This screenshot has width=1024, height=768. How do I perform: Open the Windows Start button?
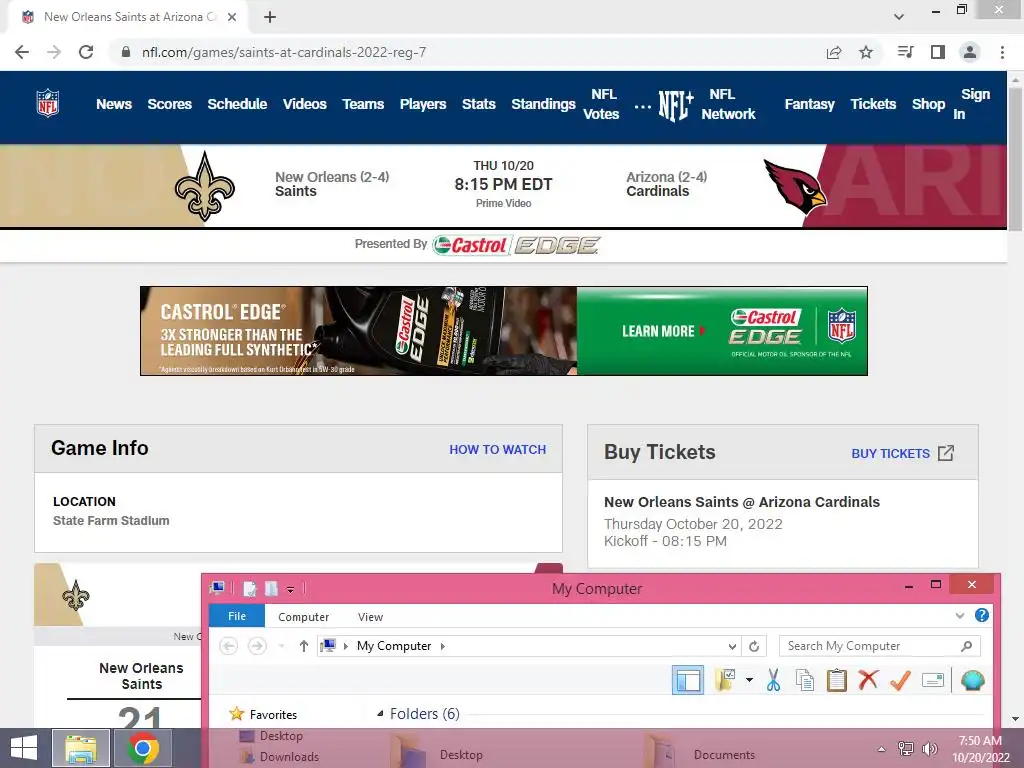[x=24, y=748]
